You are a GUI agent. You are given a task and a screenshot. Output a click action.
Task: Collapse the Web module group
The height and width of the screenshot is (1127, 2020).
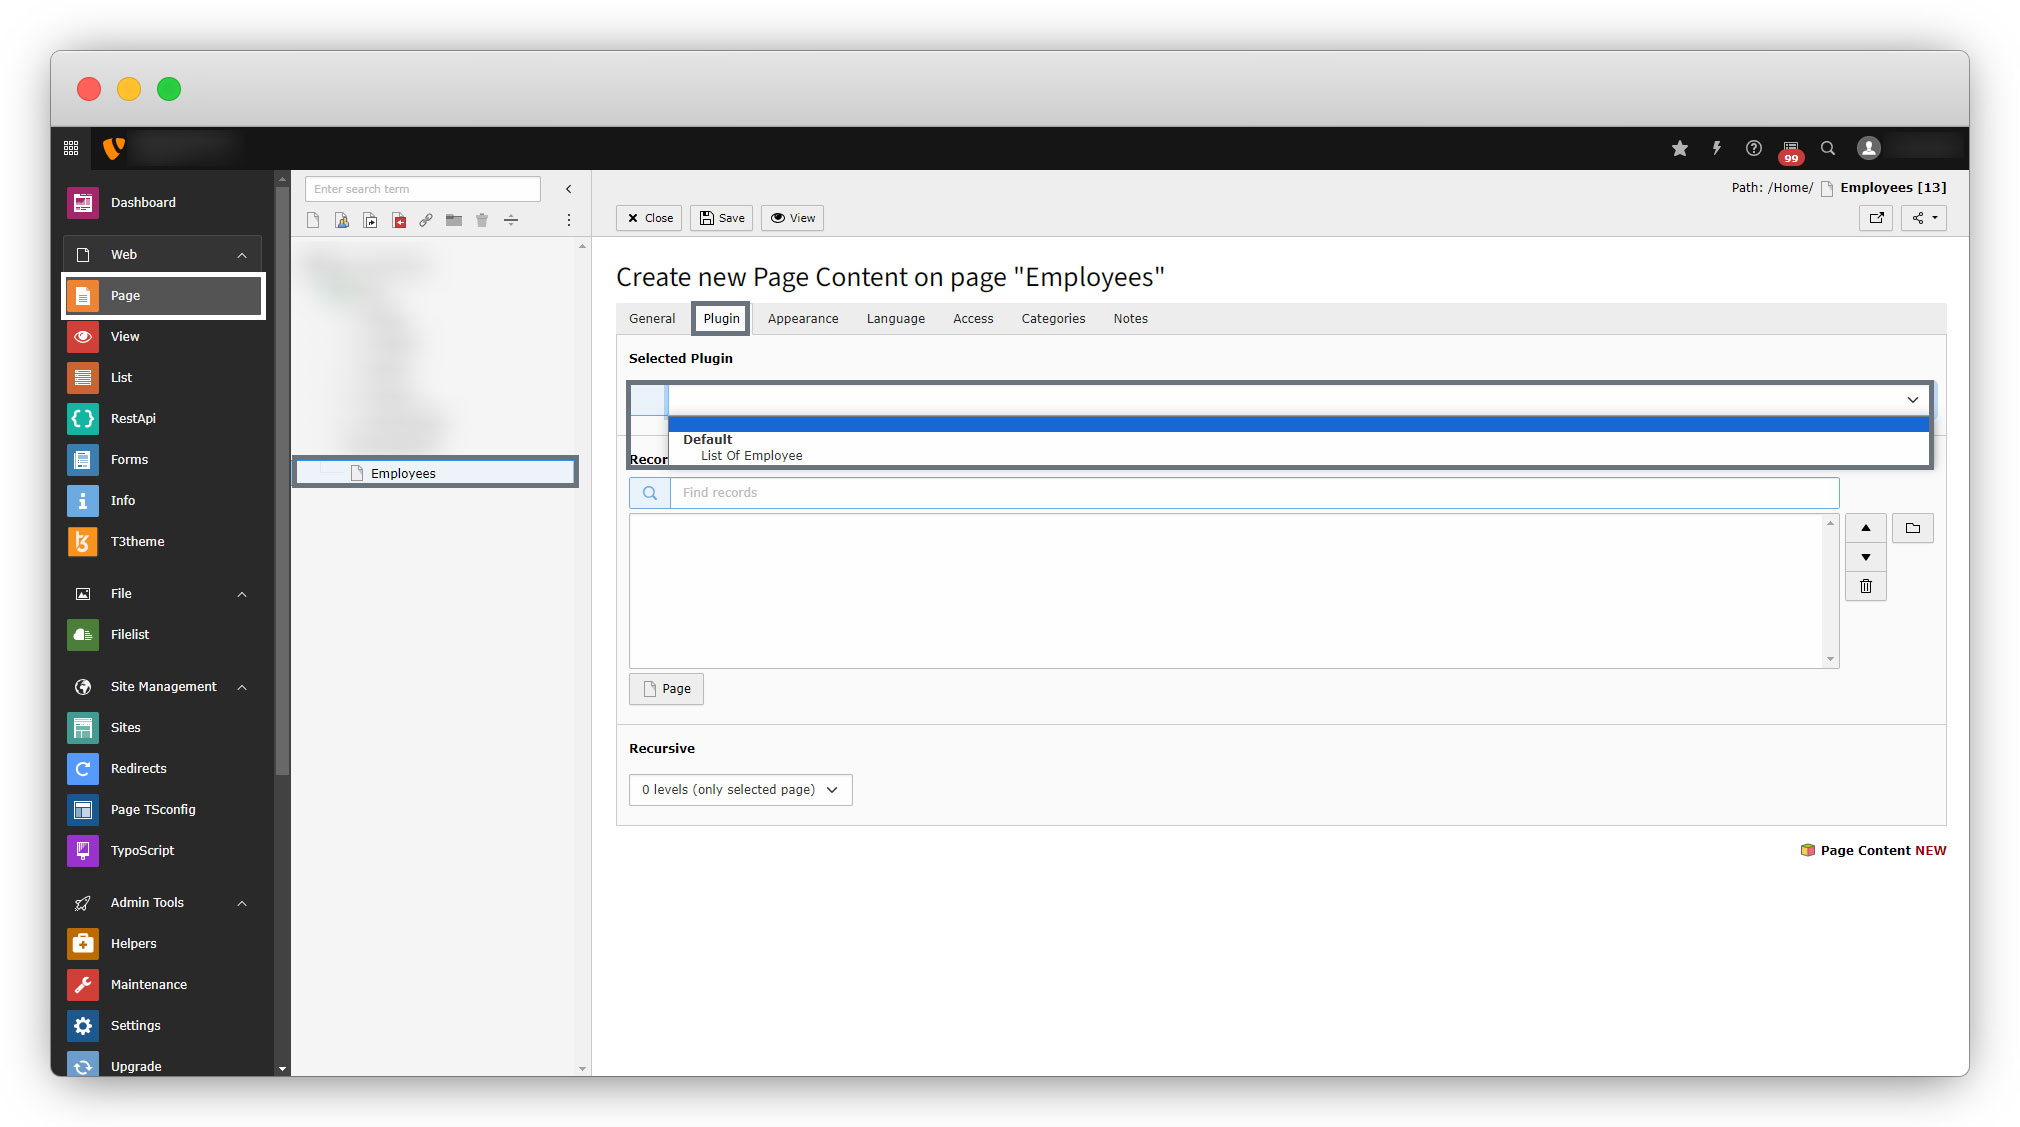click(x=242, y=255)
